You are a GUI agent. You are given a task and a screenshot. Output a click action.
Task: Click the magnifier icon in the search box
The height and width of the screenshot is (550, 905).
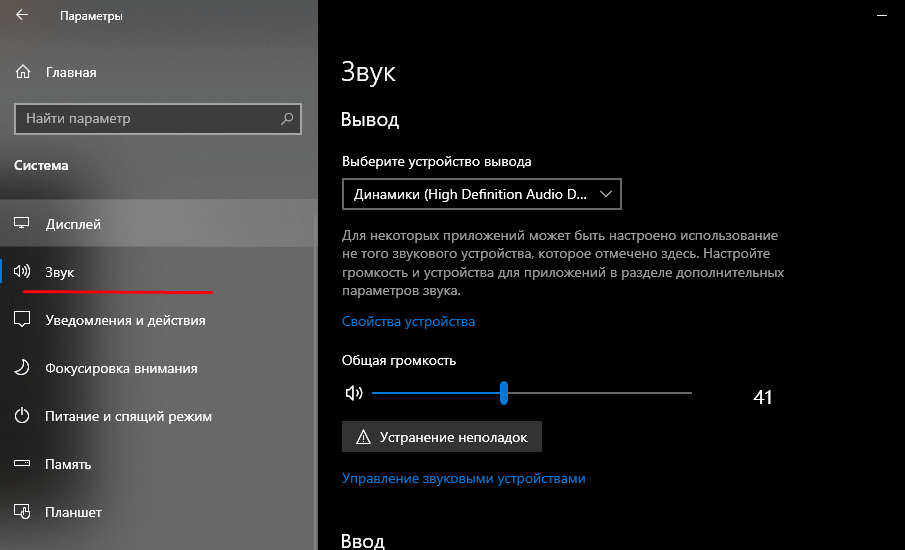tap(287, 119)
